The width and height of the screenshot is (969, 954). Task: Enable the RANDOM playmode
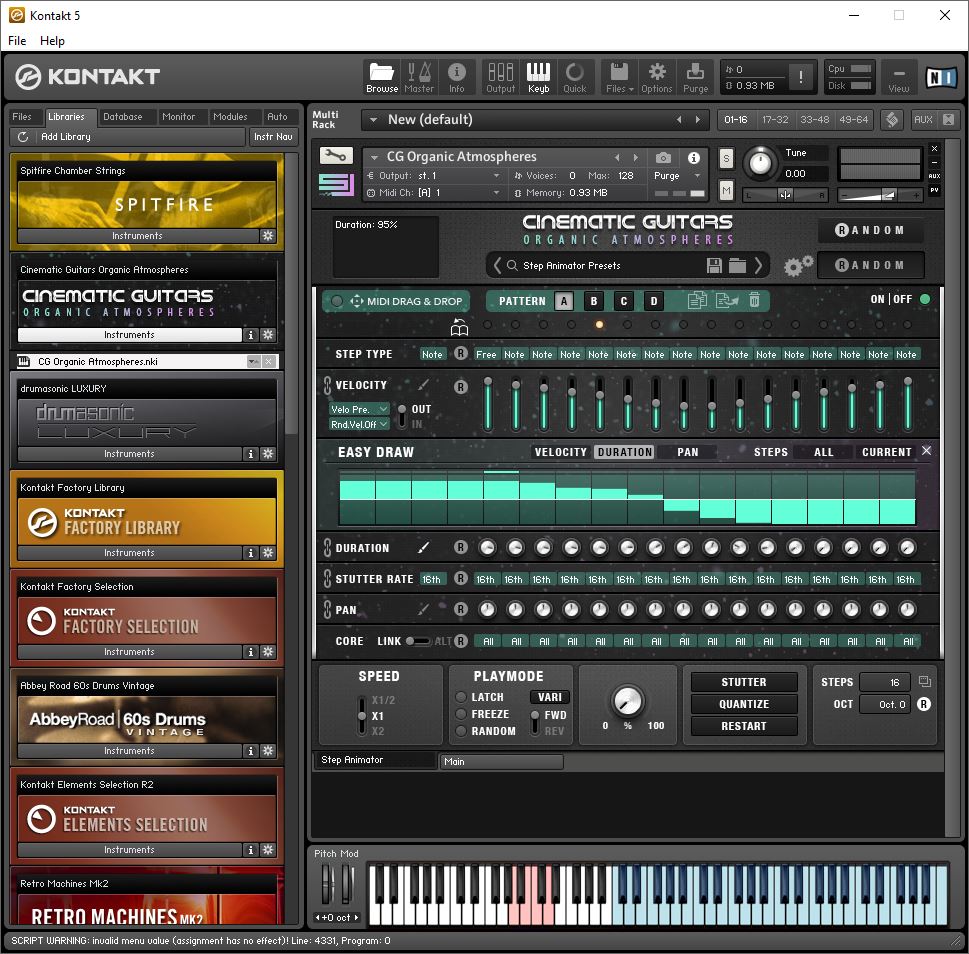tap(460, 731)
